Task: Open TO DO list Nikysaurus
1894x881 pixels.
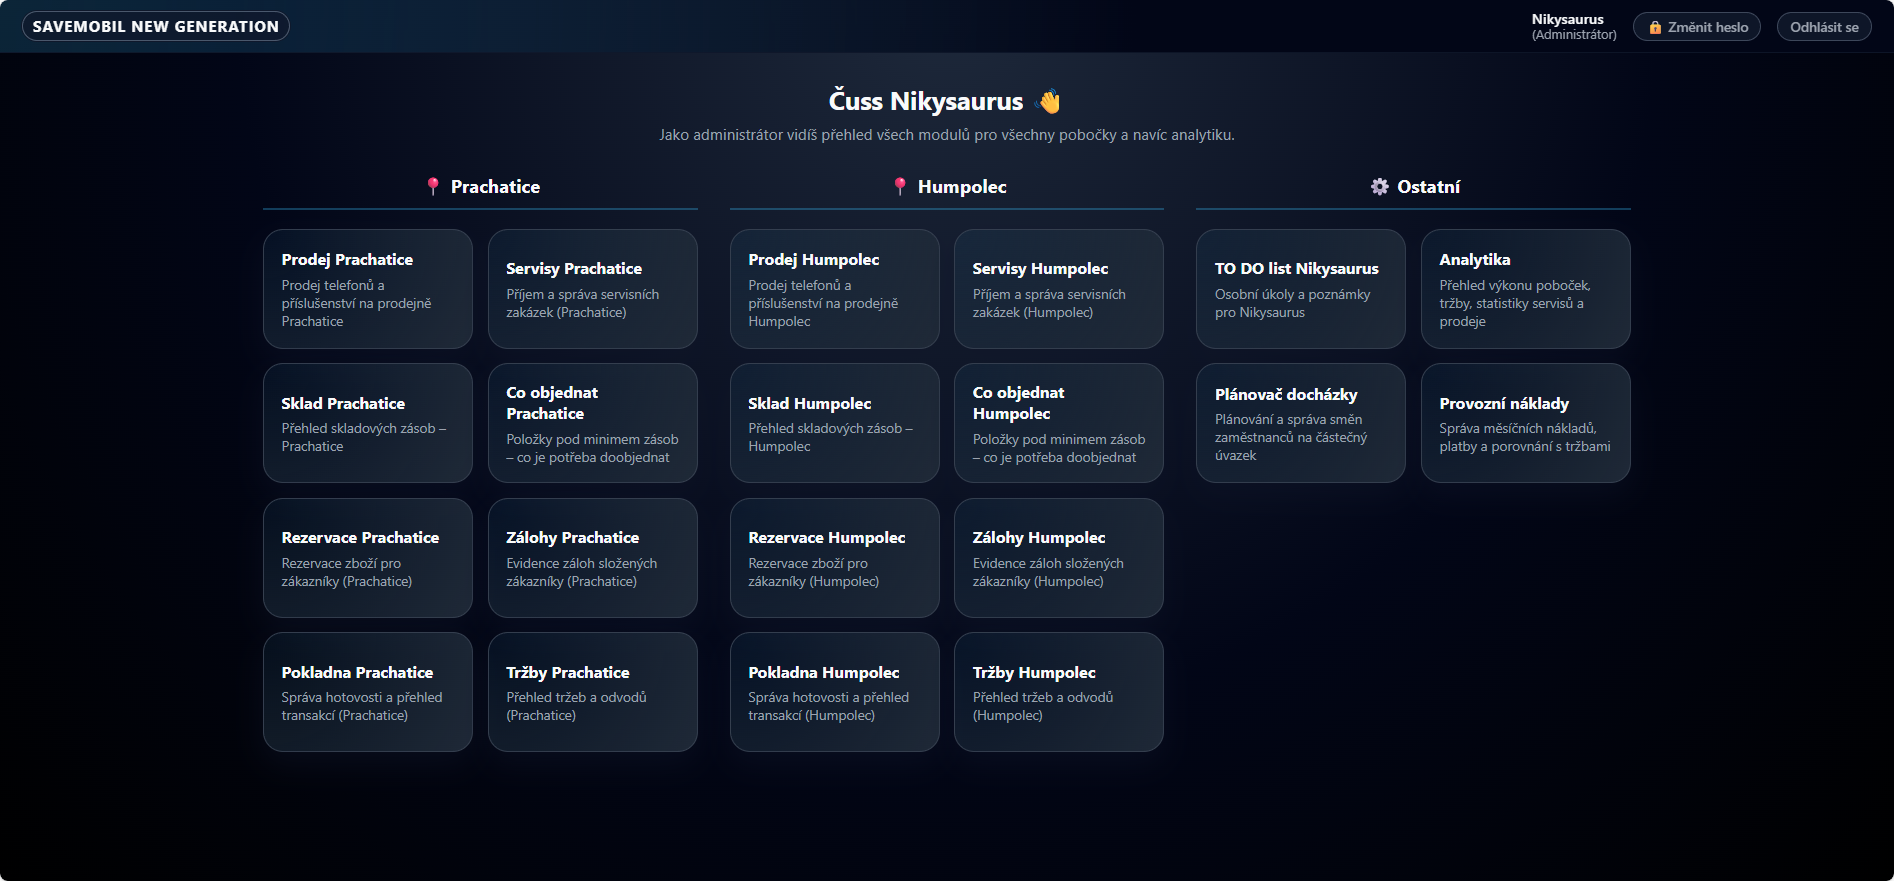Action: pos(1300,289)
